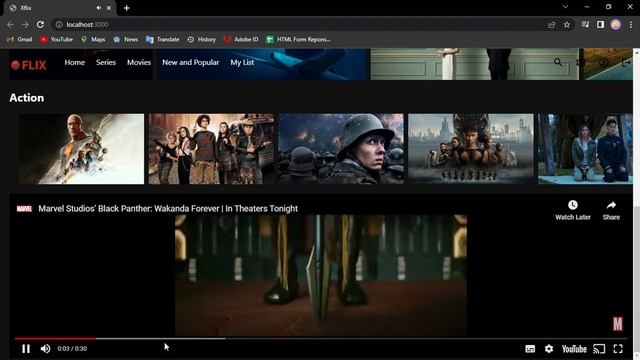Screen dimensions: 640x360
Task: Click the site information icon in the address bar
Action: pos(59,24)
